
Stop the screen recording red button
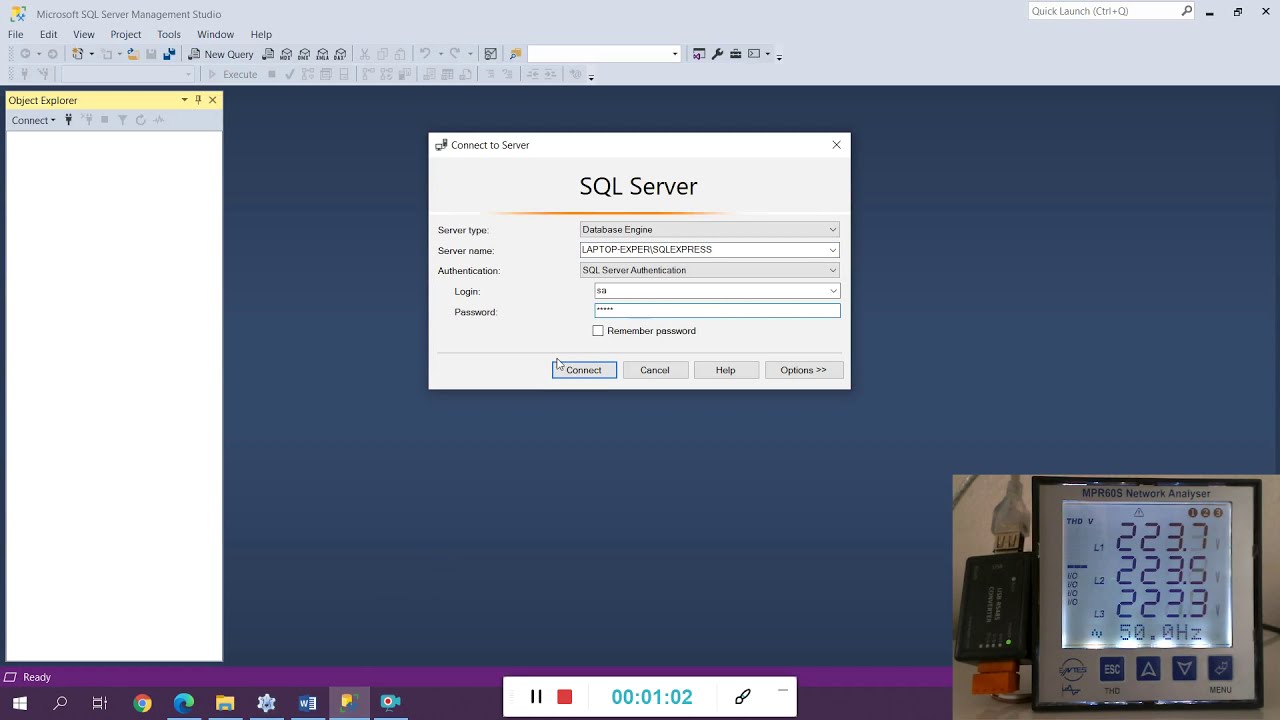(x=565, y=697)
